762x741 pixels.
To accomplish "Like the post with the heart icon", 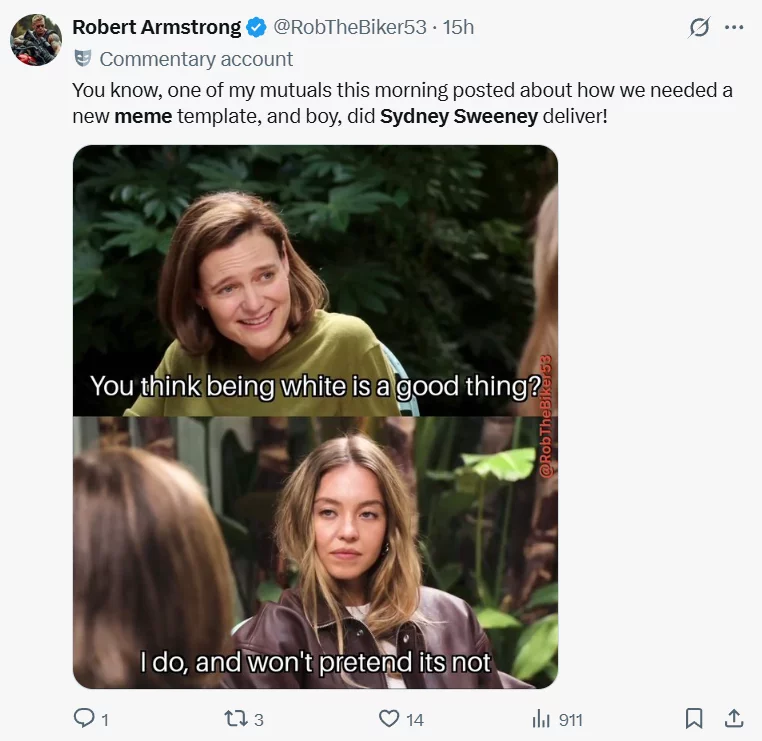I will tap(389, 718).
